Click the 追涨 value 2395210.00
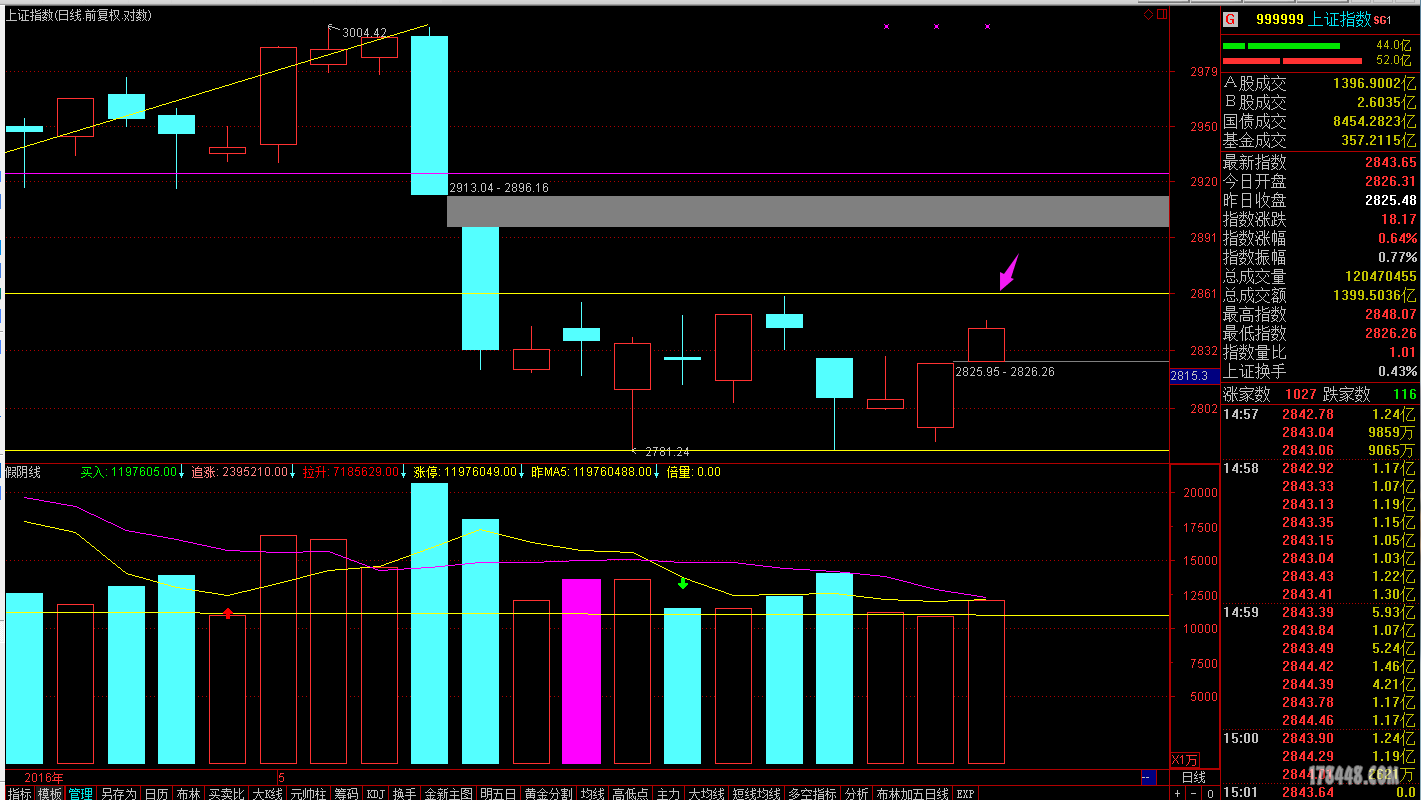This screenshot has width=1421, height=800. pyautogui.click(x=254, y=472)
